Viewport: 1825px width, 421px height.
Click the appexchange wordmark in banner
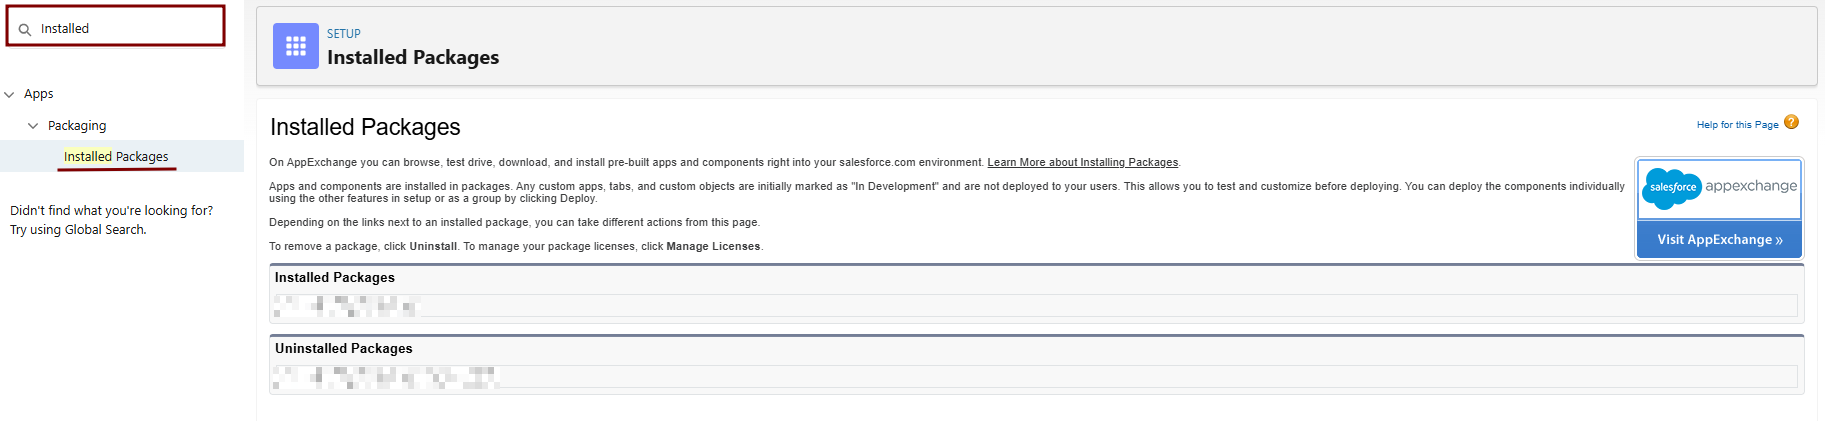click(x=1750, y=186)
